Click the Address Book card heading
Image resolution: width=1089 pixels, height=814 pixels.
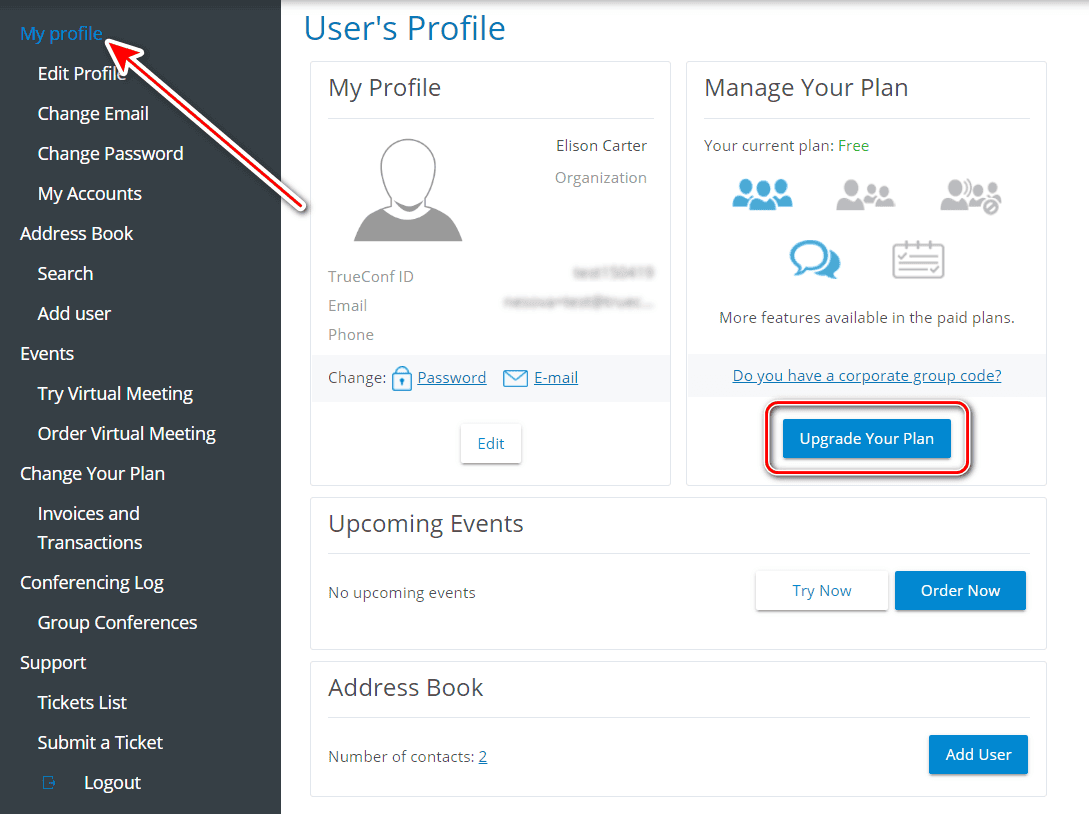[x=406, y=688]
